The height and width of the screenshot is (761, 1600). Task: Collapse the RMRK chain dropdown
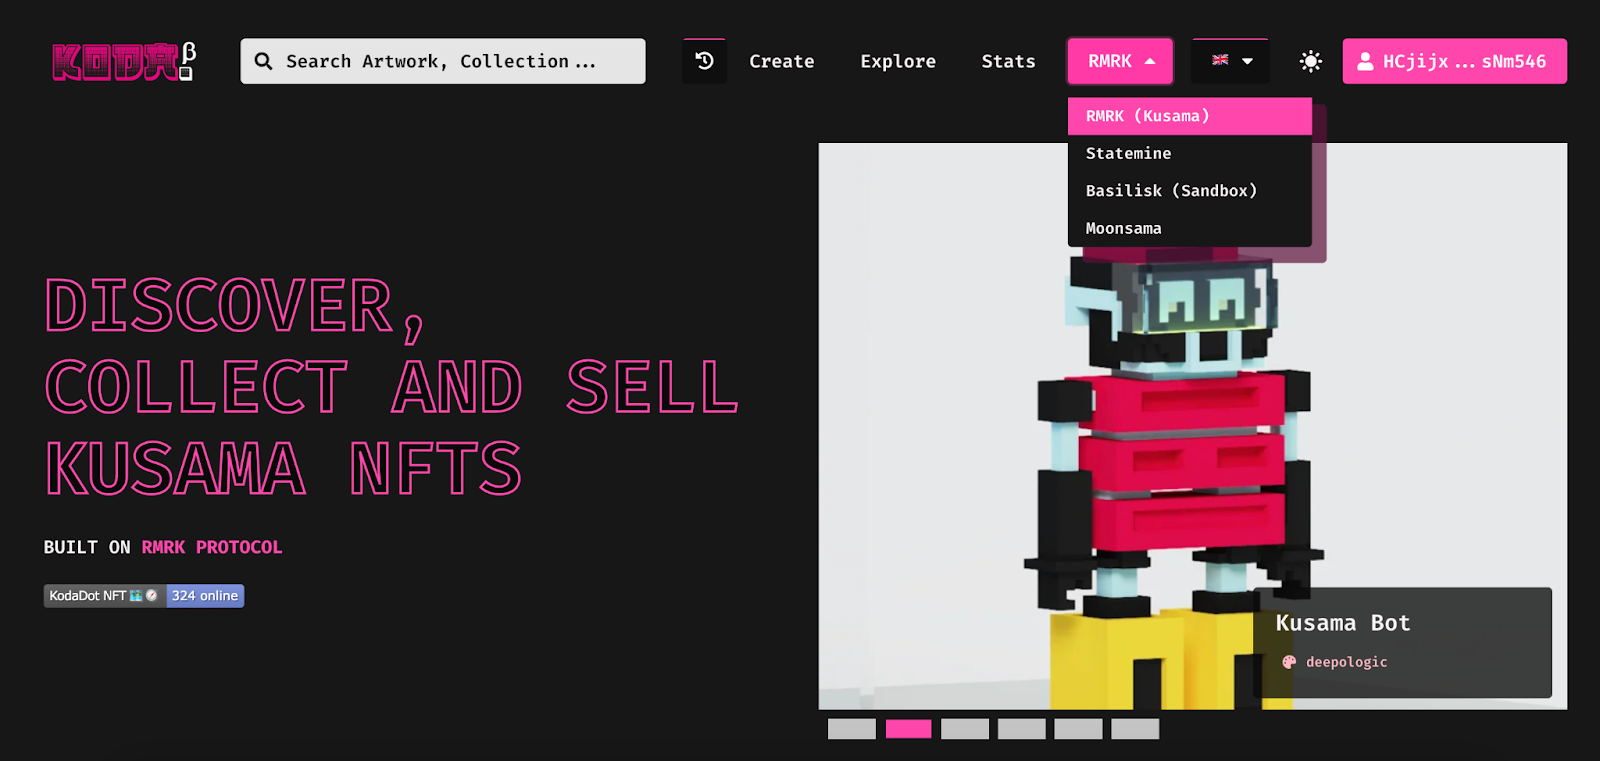[1120, 61]
